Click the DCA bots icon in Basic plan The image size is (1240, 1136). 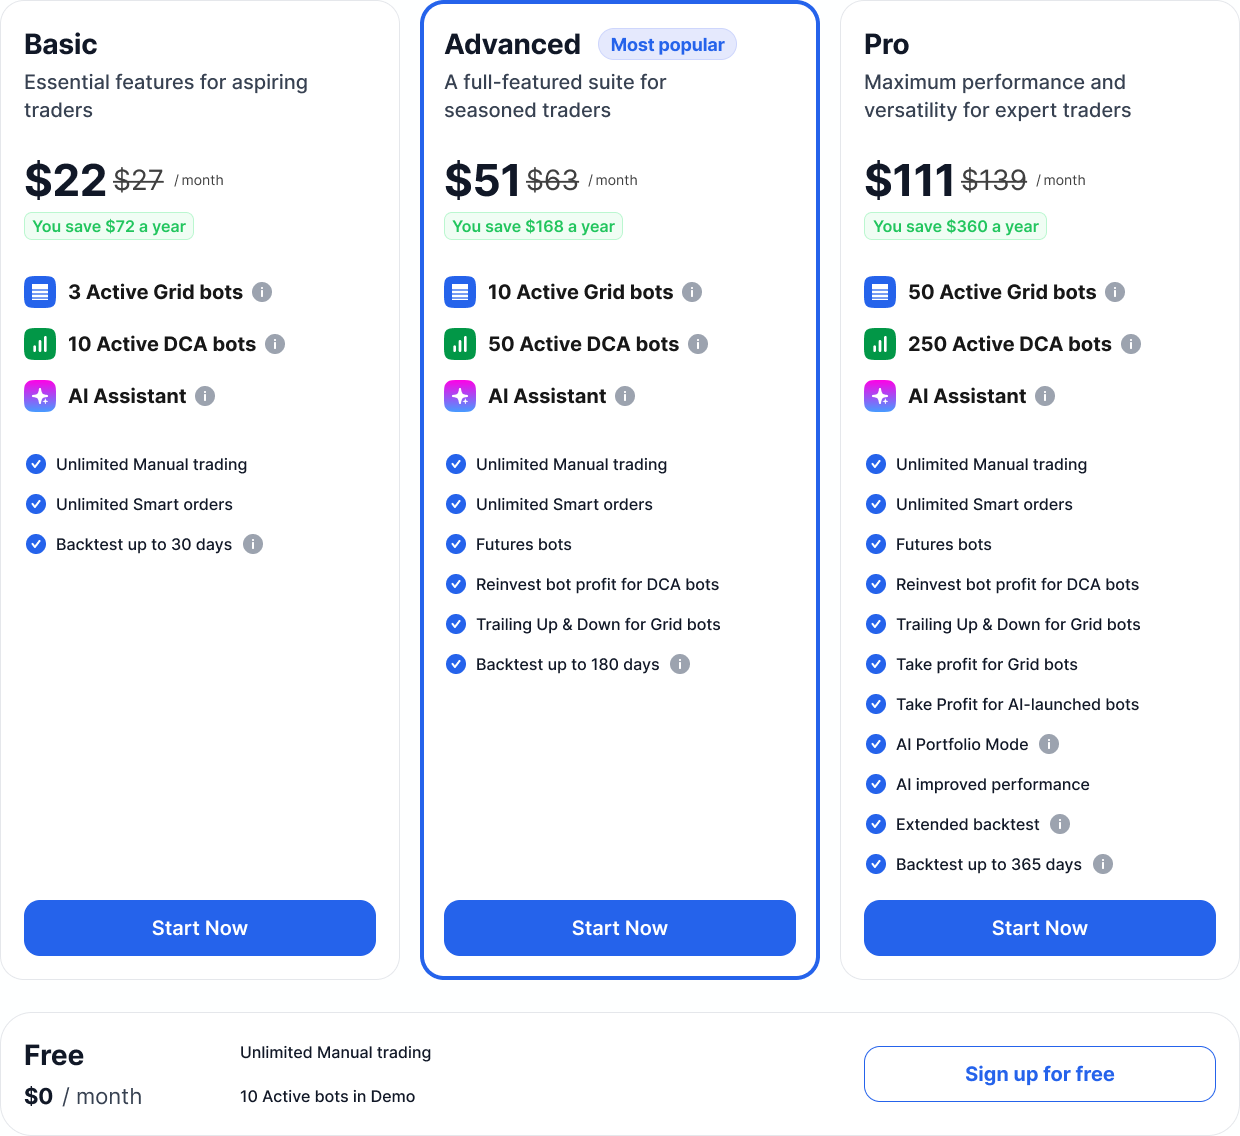click(39, 344)
